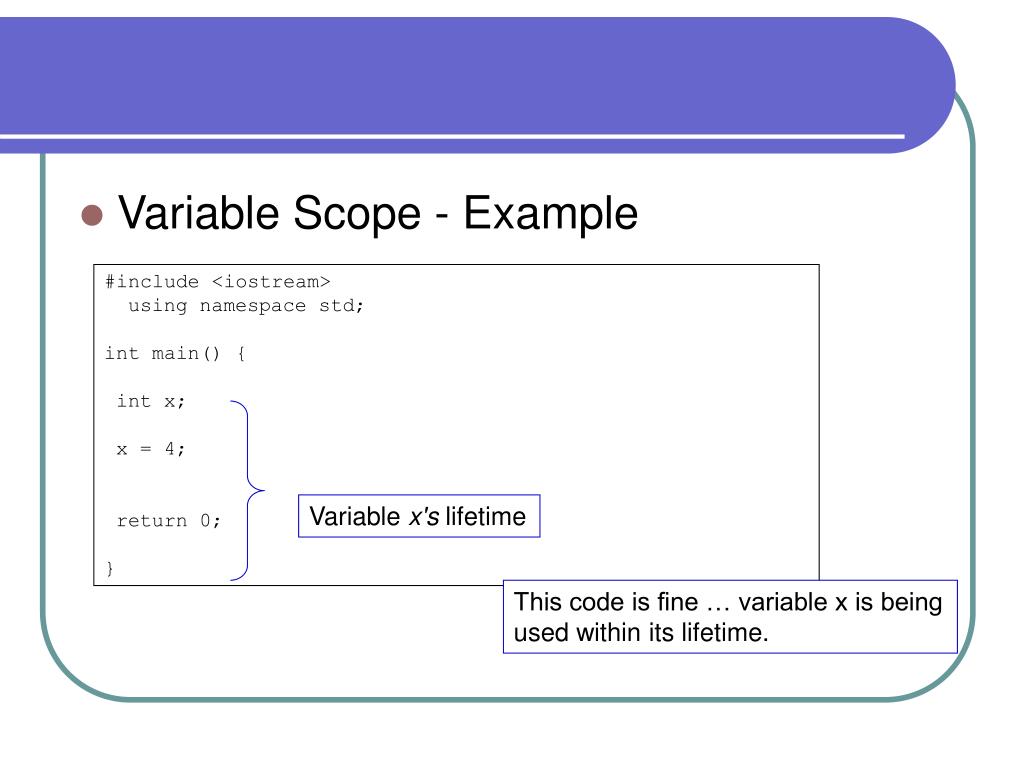Select the "Variable Scope - Example" title
The height and width of the screenshot is (768, 1024).
coord(377,213)
